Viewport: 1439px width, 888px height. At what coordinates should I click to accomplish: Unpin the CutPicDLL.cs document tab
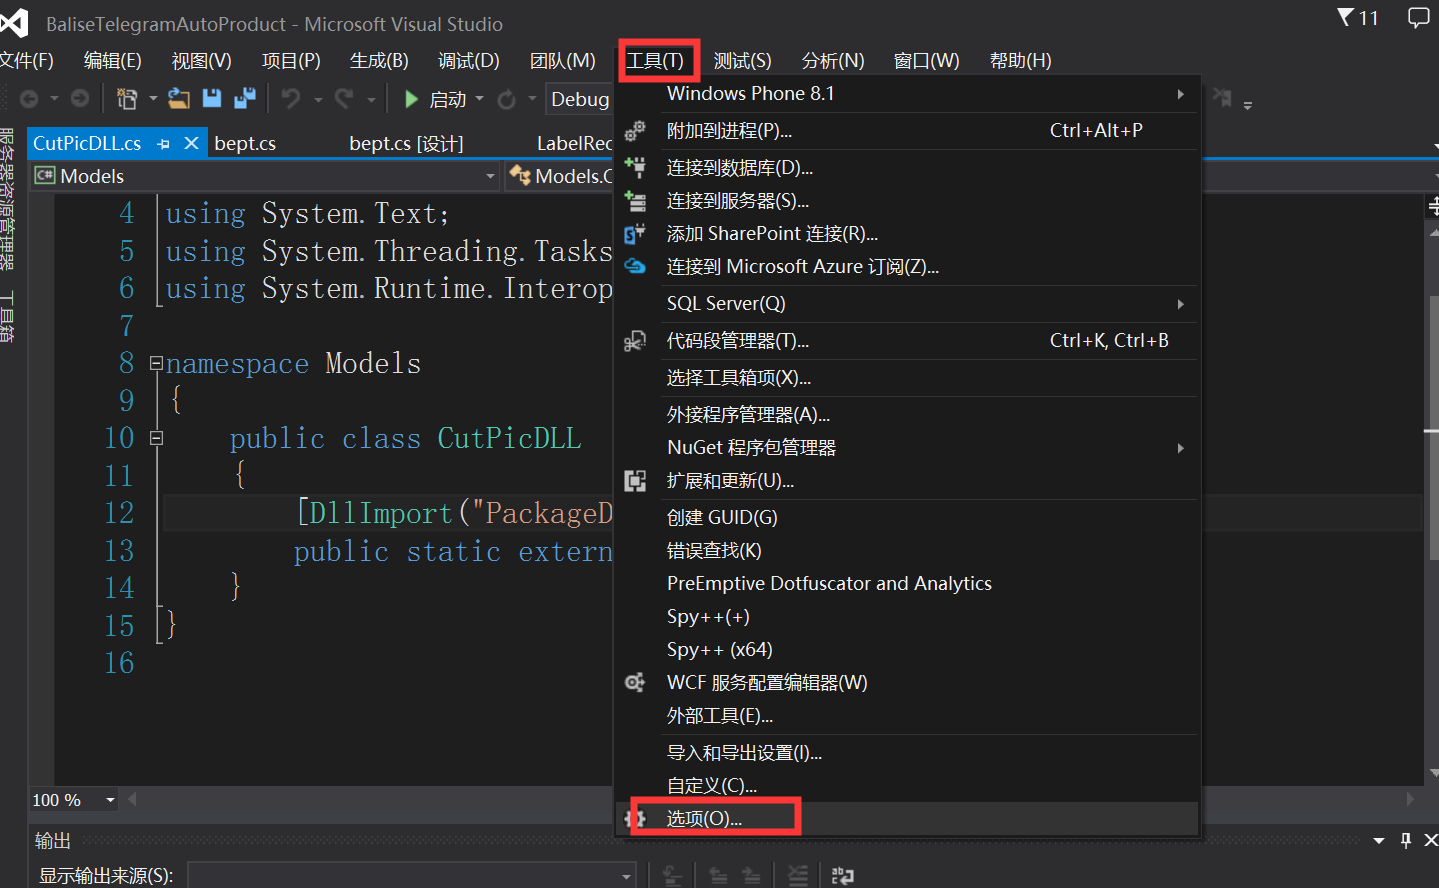point(161,144)
